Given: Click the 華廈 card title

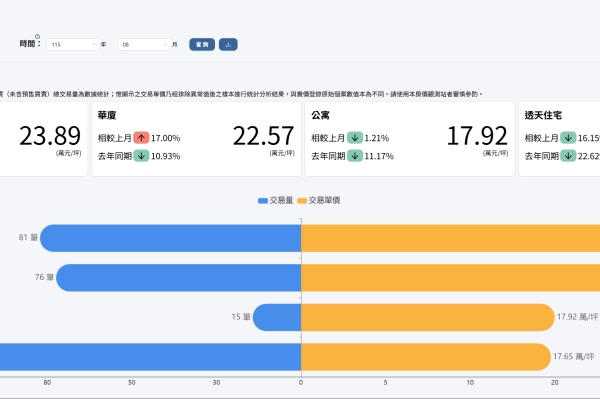Looking at the screenshot, I should tap(107, 115).
